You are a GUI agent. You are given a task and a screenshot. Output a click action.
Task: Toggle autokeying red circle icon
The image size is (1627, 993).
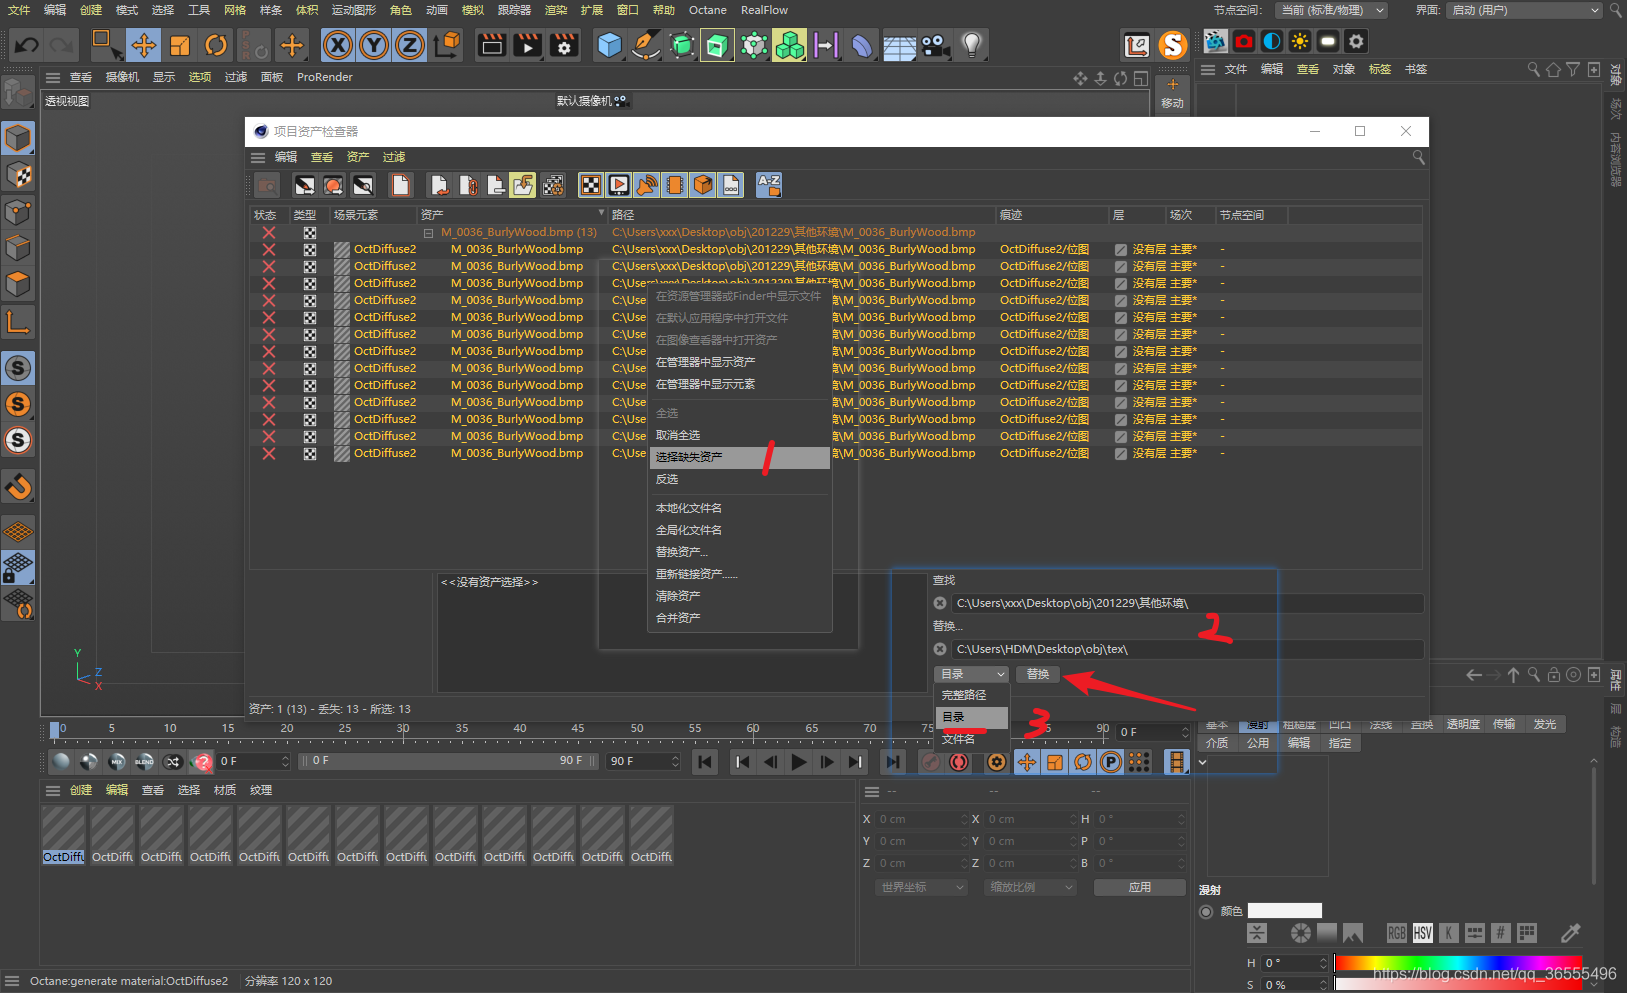[x=959, y=762]
